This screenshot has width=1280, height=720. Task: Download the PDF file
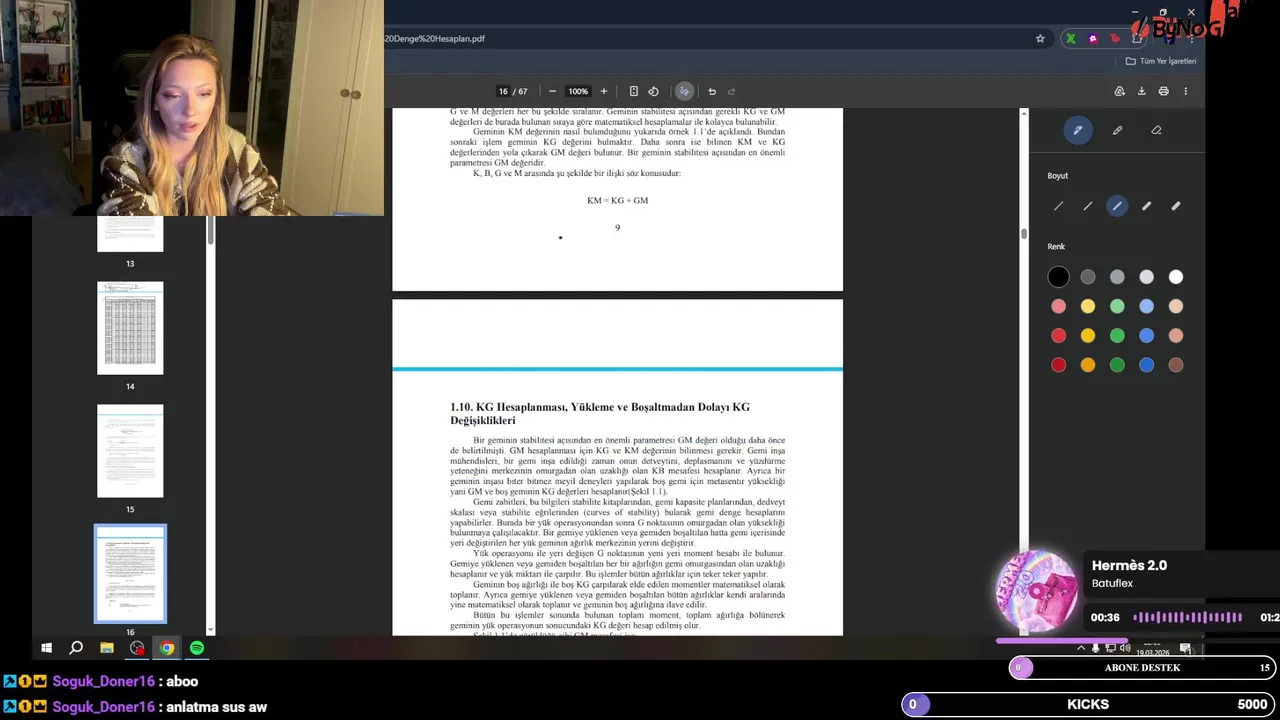pyautogui.click(x=1141, y=91)
